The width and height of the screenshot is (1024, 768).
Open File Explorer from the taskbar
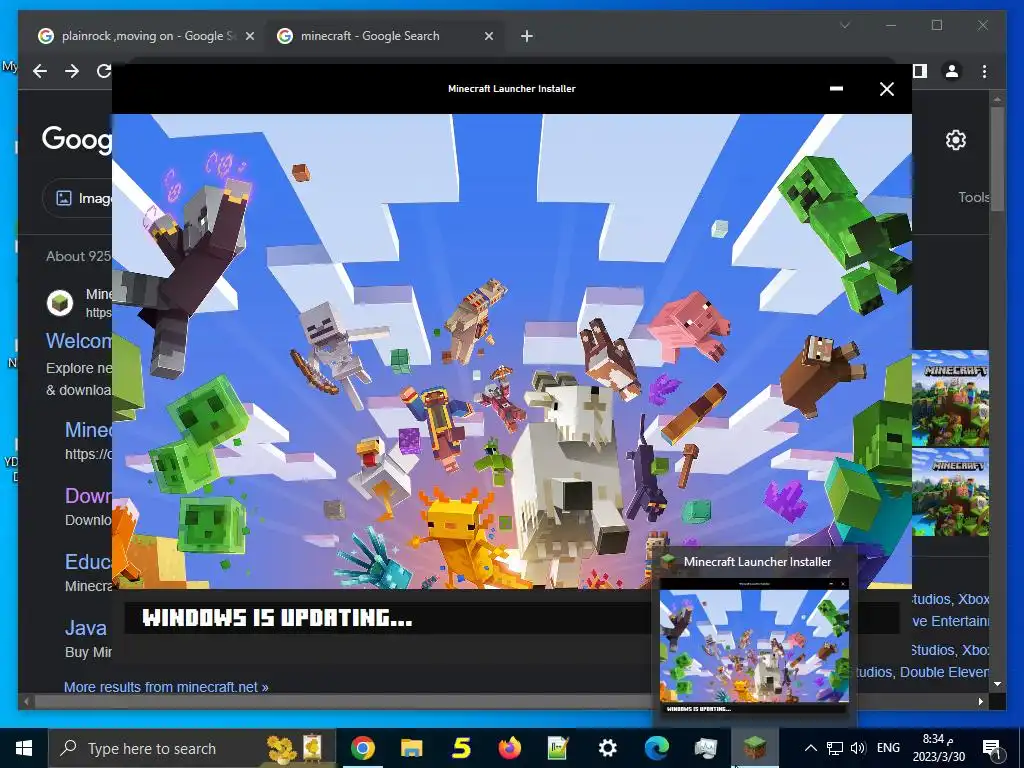pos(411,748)
